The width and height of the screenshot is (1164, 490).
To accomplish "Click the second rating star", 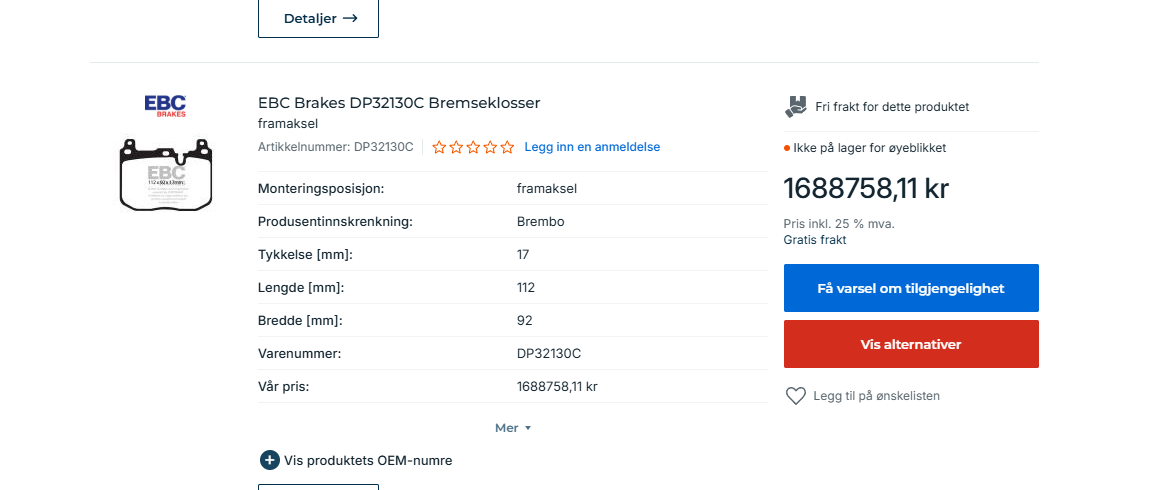I will pyautogui.click(x=456, y=147).
